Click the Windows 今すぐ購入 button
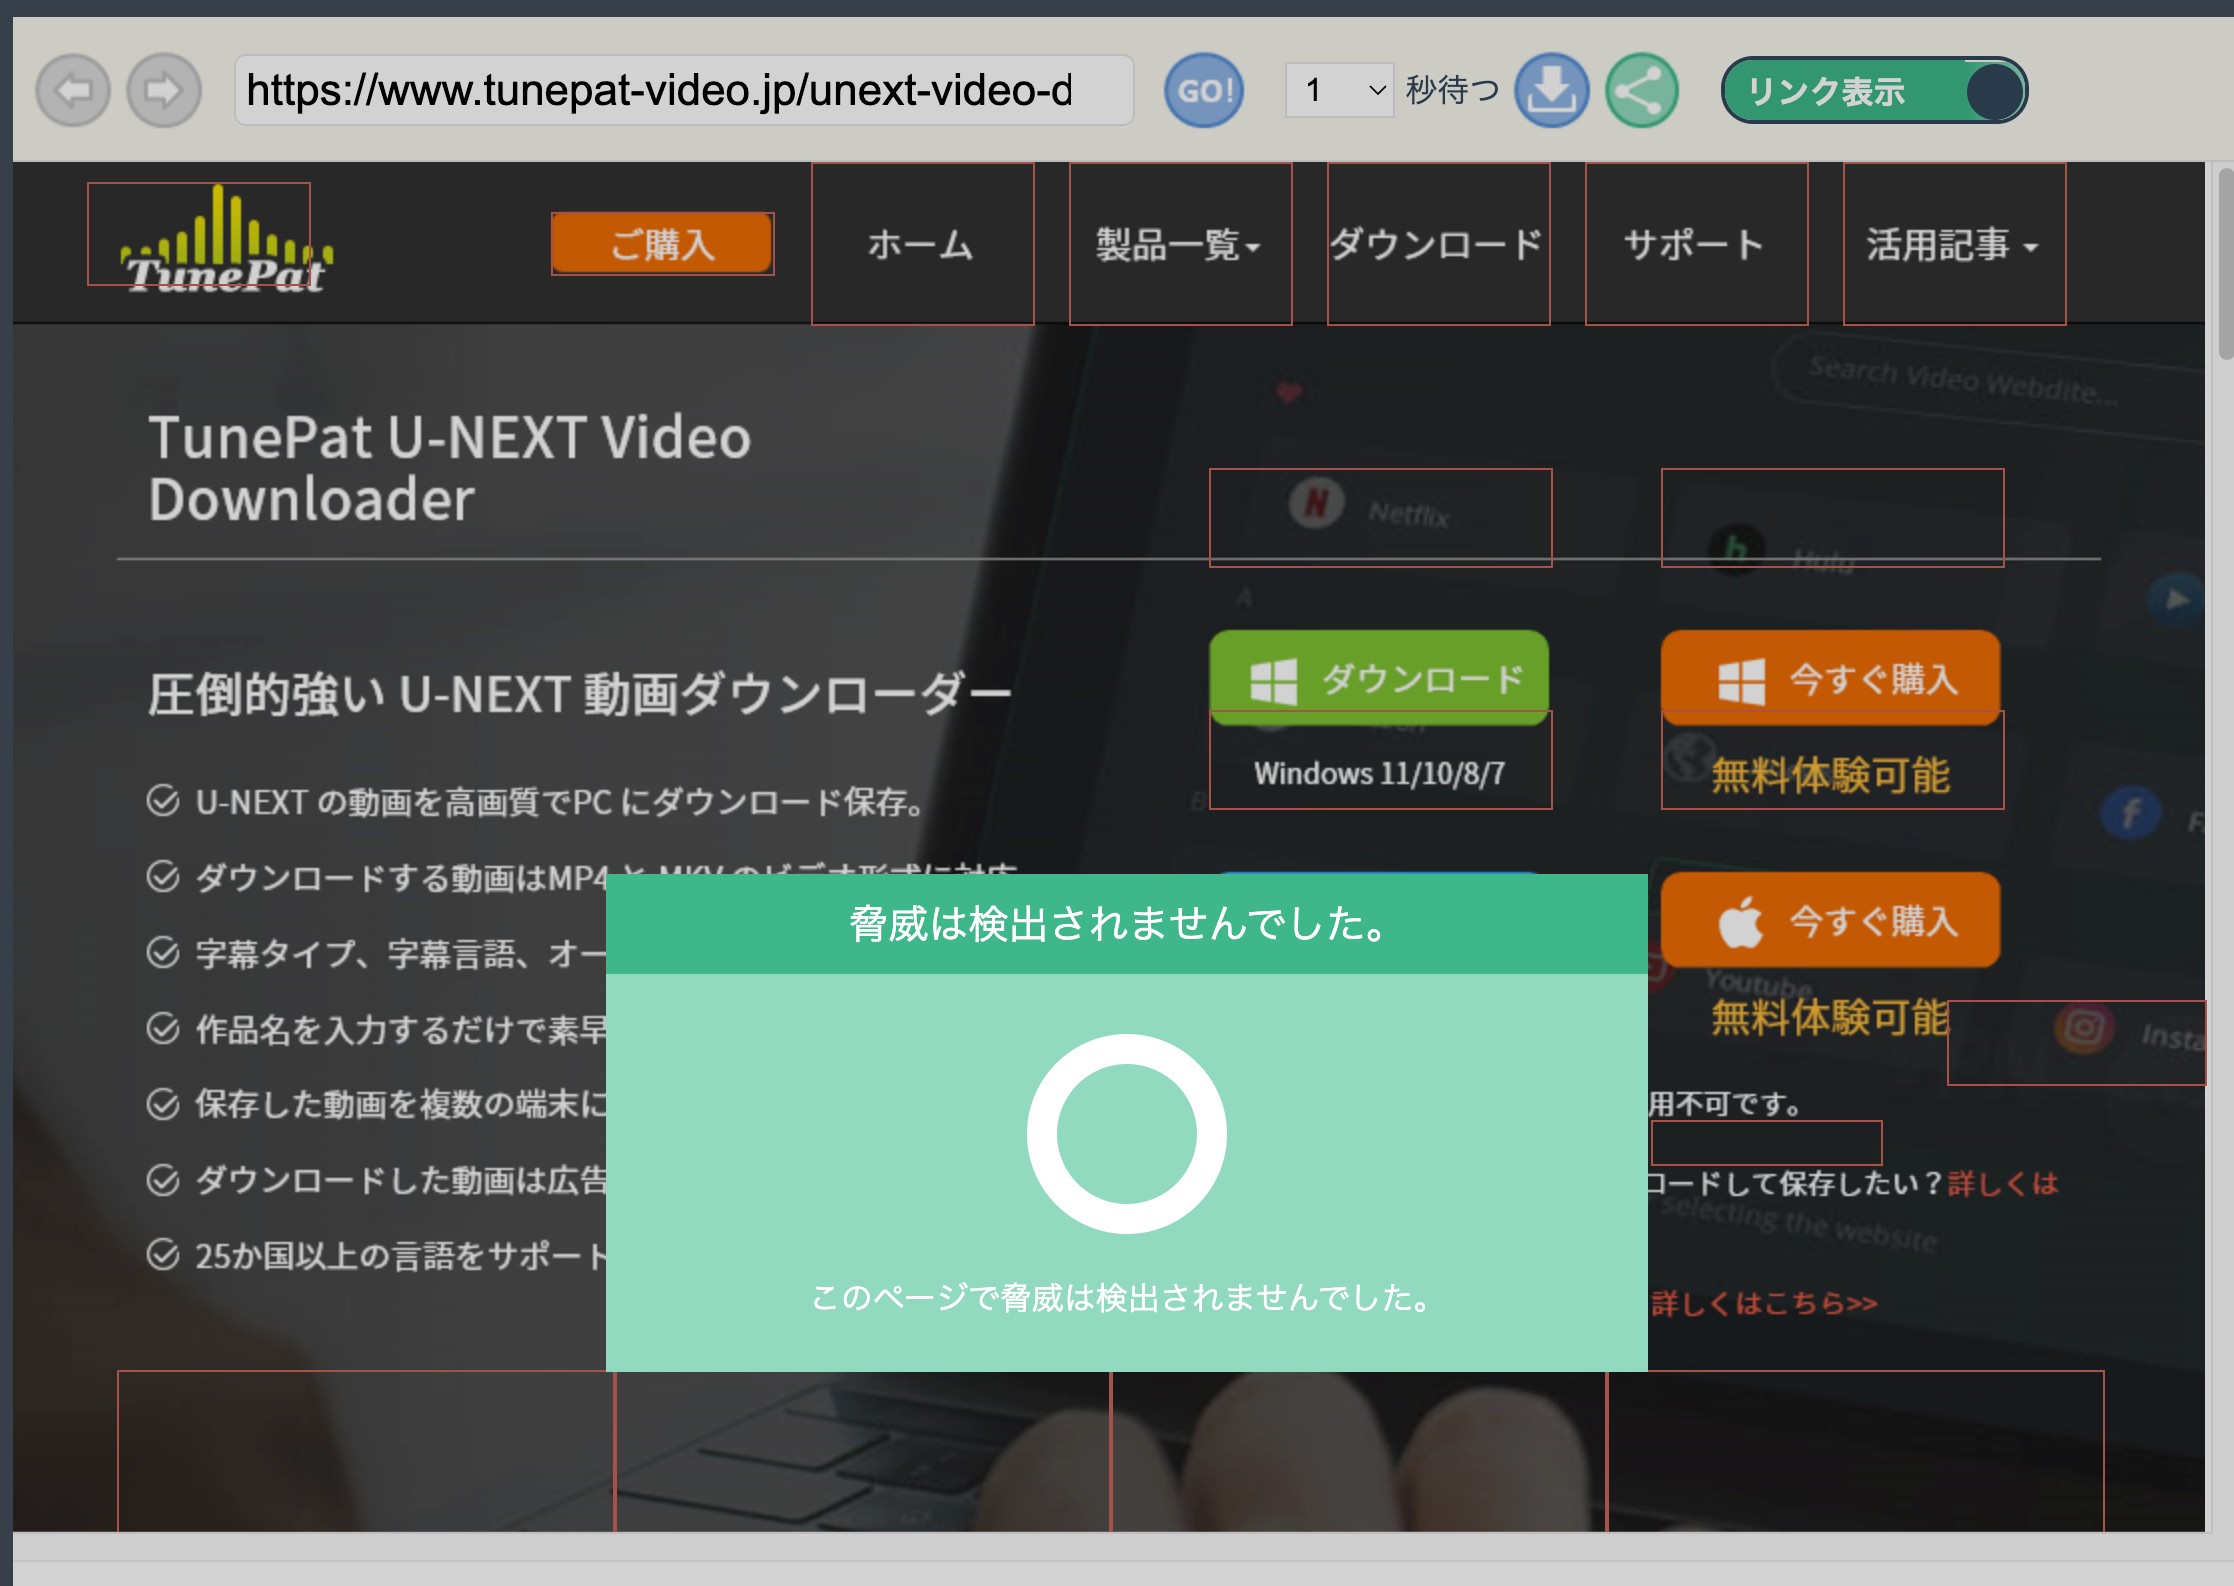This screenshot has width=2234, height=1586. tap(1832, 678)
